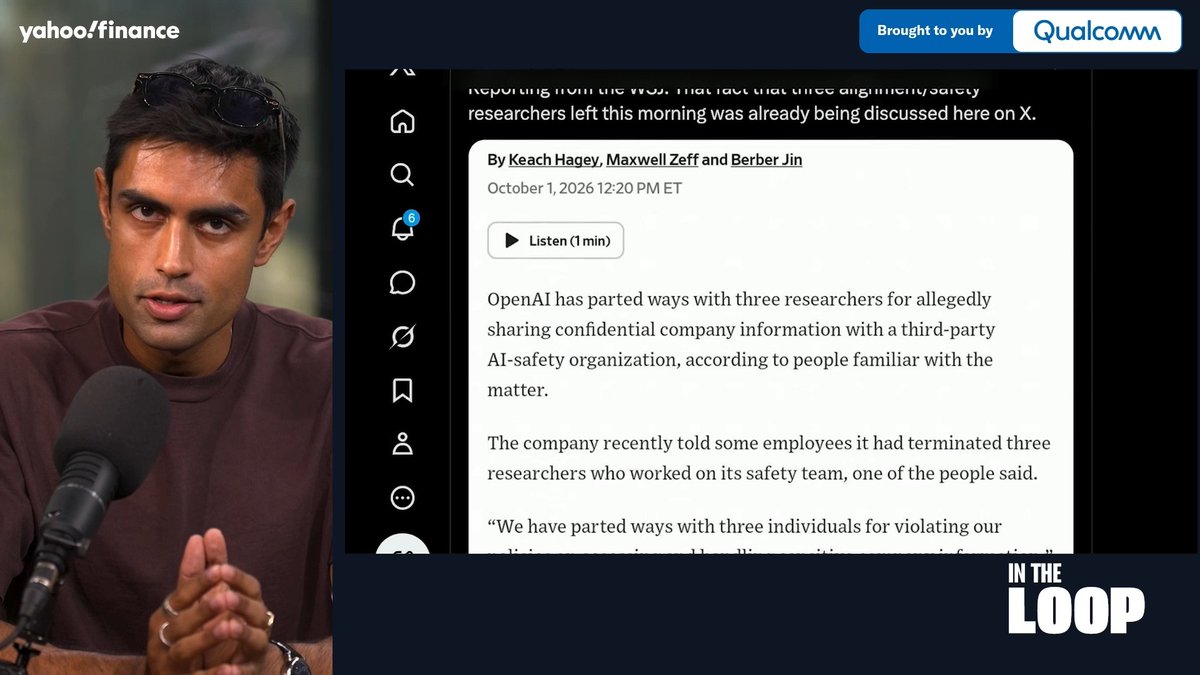Screen dimensions: 1200x675
Task: Open author link Maxwell Zeff
Action: coord(652,160)
